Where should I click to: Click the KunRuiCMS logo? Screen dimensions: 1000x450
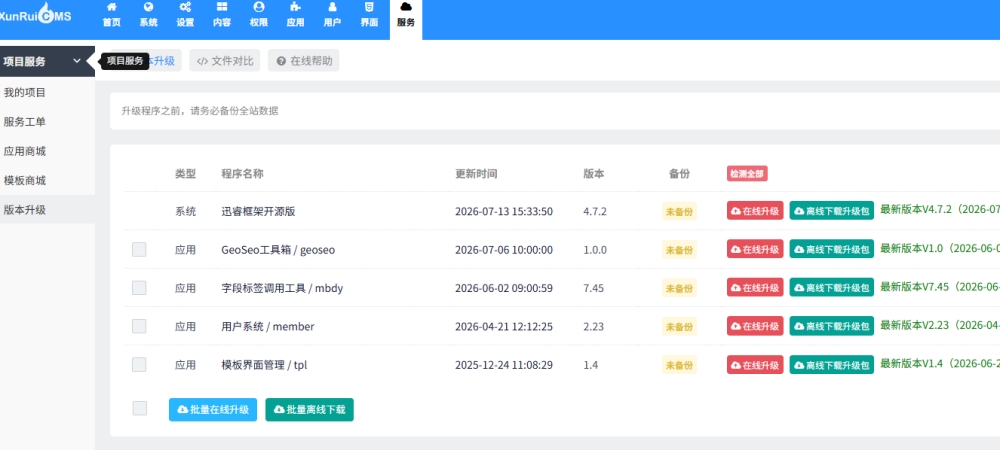(x=36, y=15)
